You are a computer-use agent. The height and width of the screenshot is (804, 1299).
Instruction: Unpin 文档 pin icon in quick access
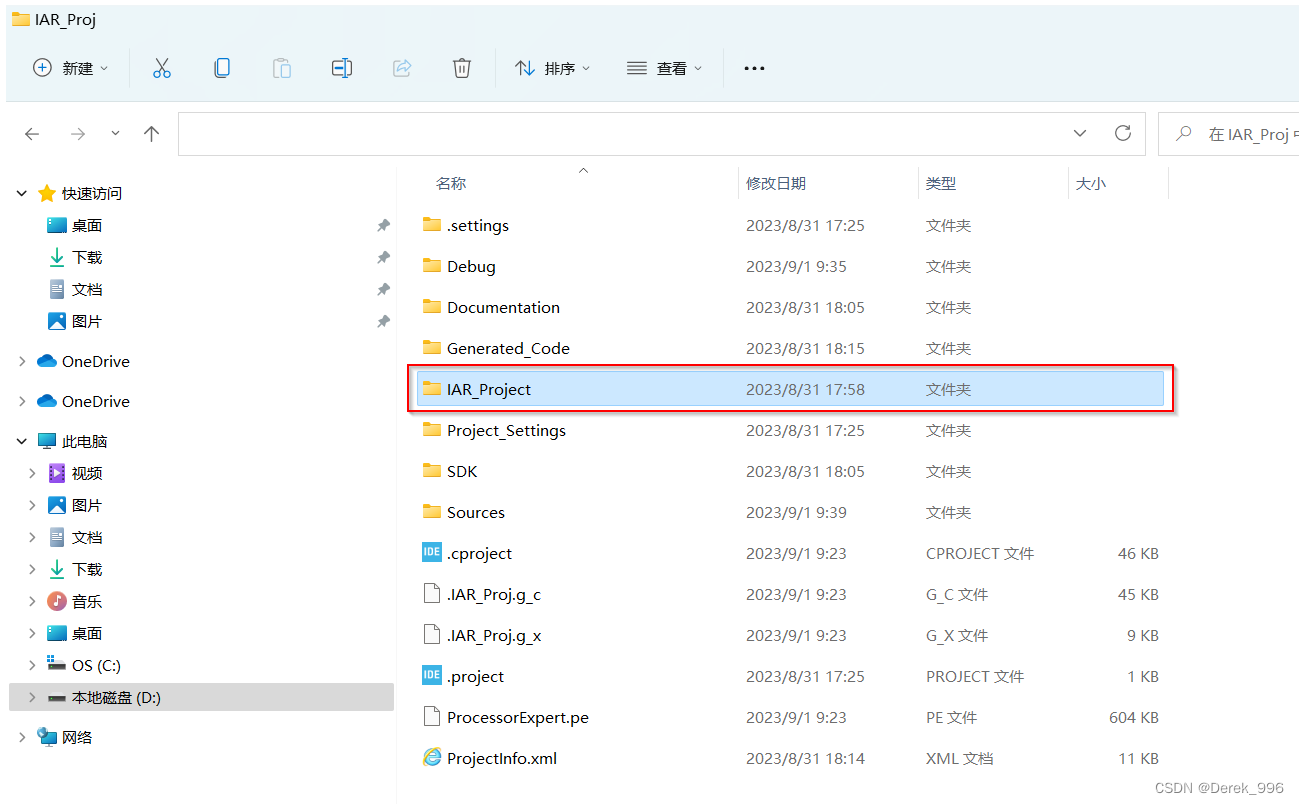383,290
